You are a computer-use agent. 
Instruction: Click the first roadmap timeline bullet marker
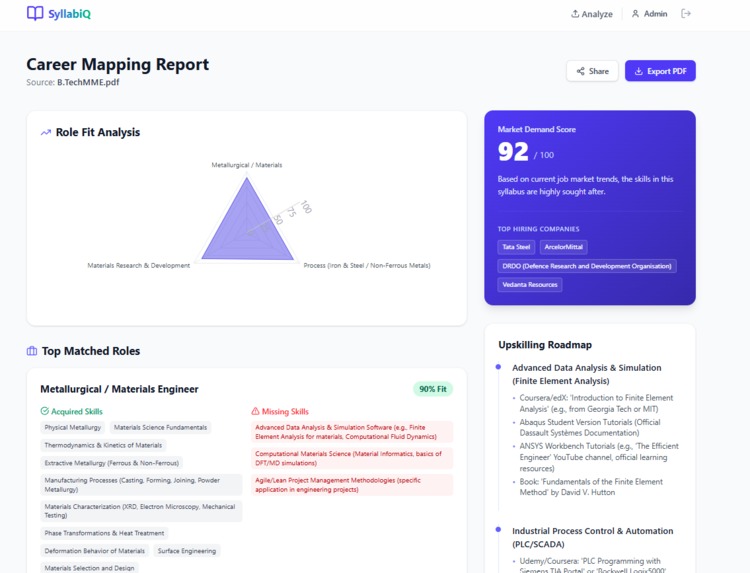tap(498, 367)
